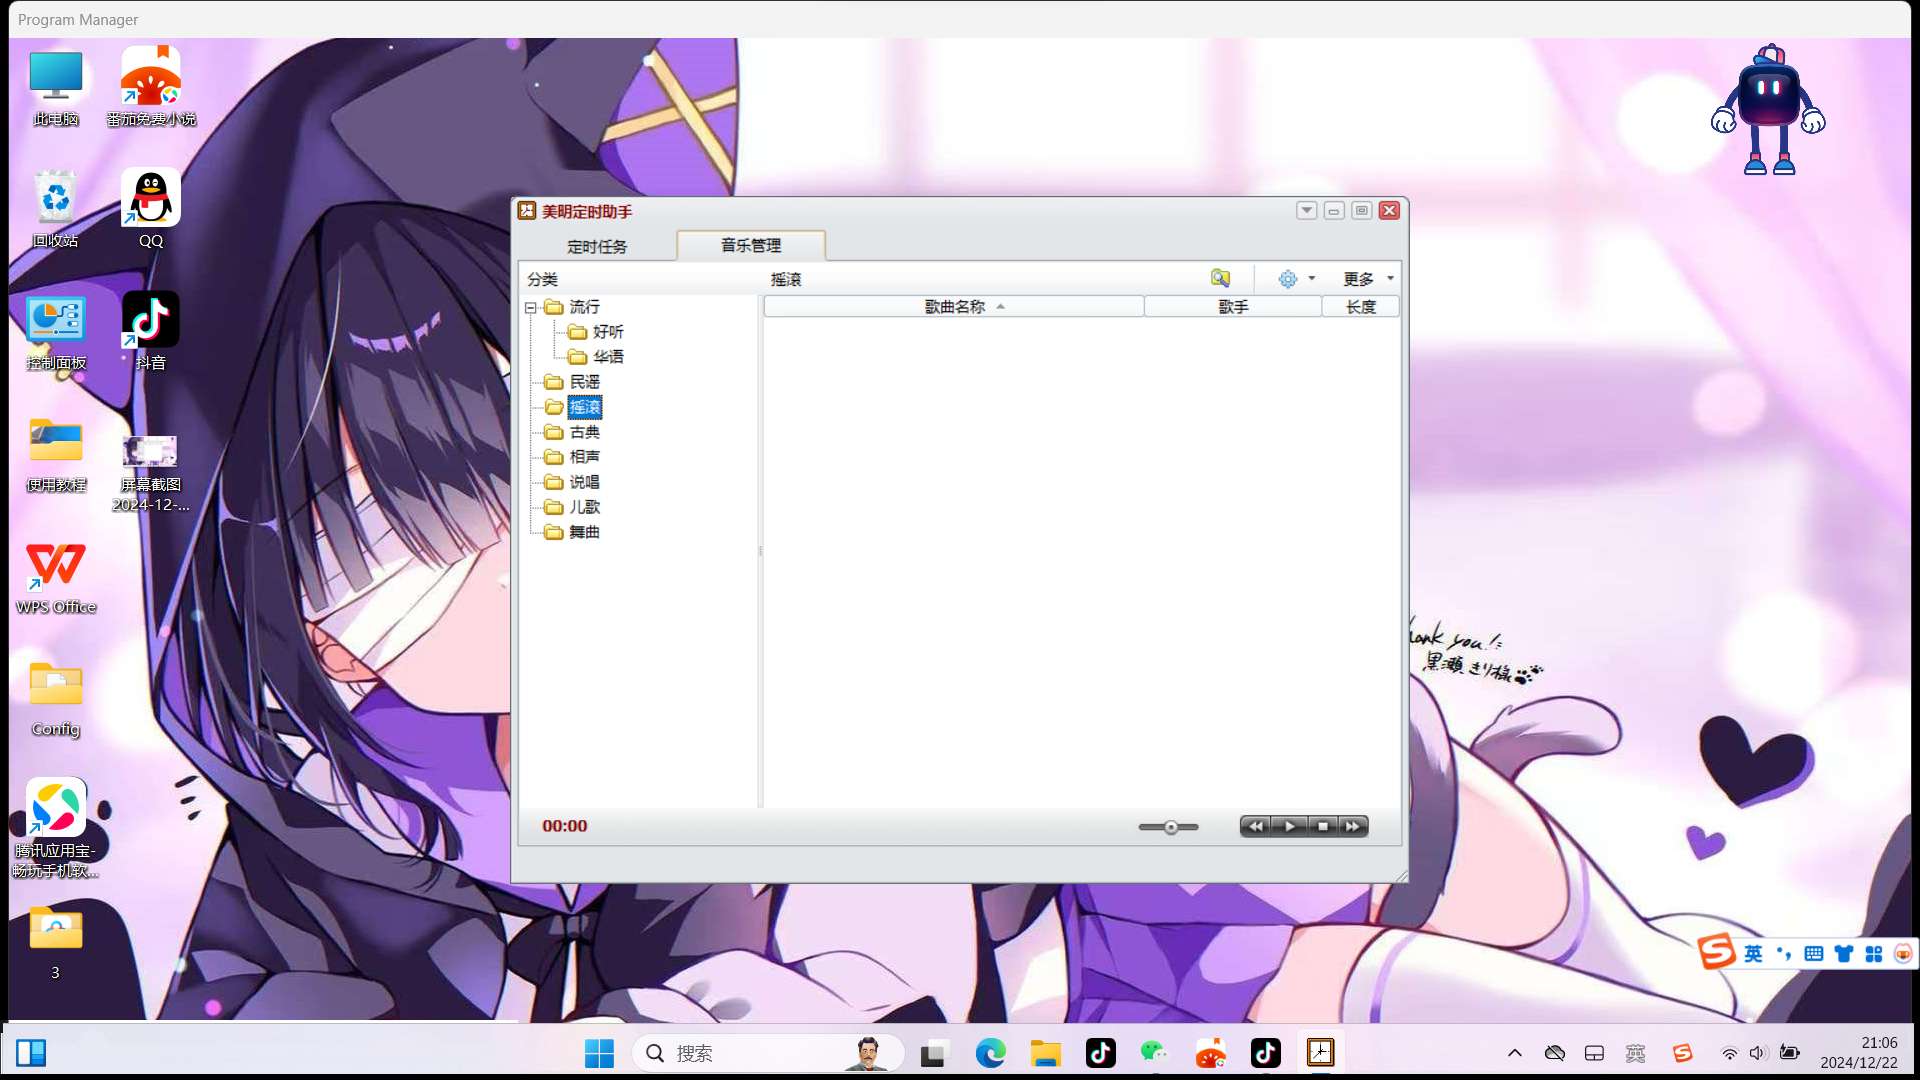Open the 抖音 desktop shortcut

click(x=151, y=332)
